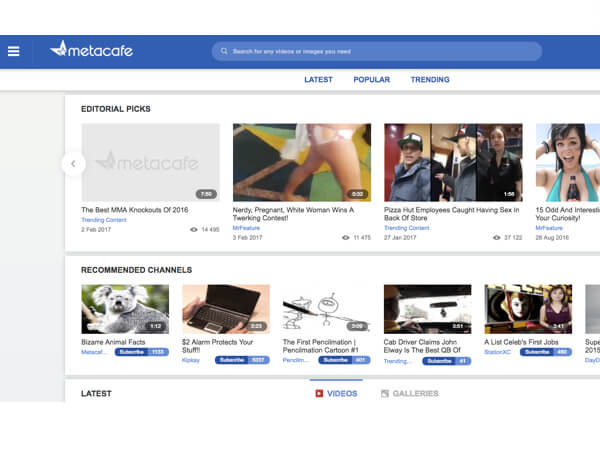This screenshot has height=450, width=600.
Task: Click the Videos tab play icon
Action: (x=319, y=394)
